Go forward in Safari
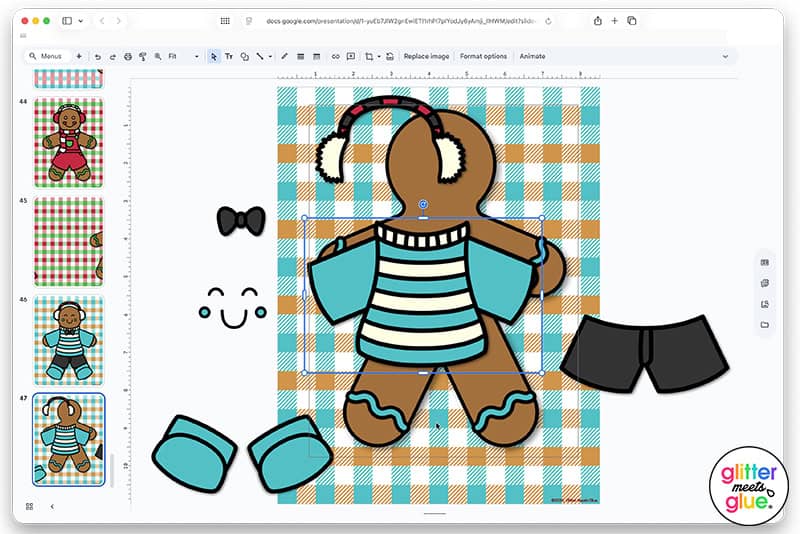This screenshot has width=800, height=534. [118, 21]
